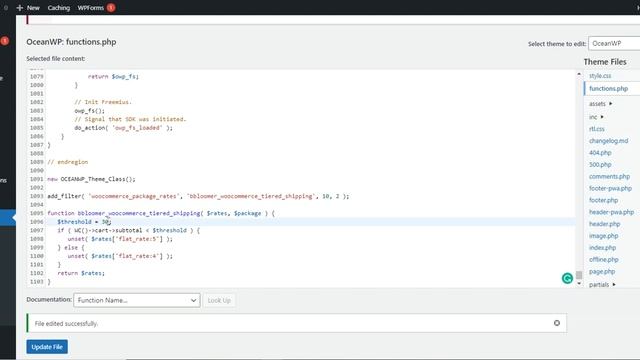Click the green Grammarly icon in editor
The height and width of the screenshot is (360, 640).
tap(567, 278)
